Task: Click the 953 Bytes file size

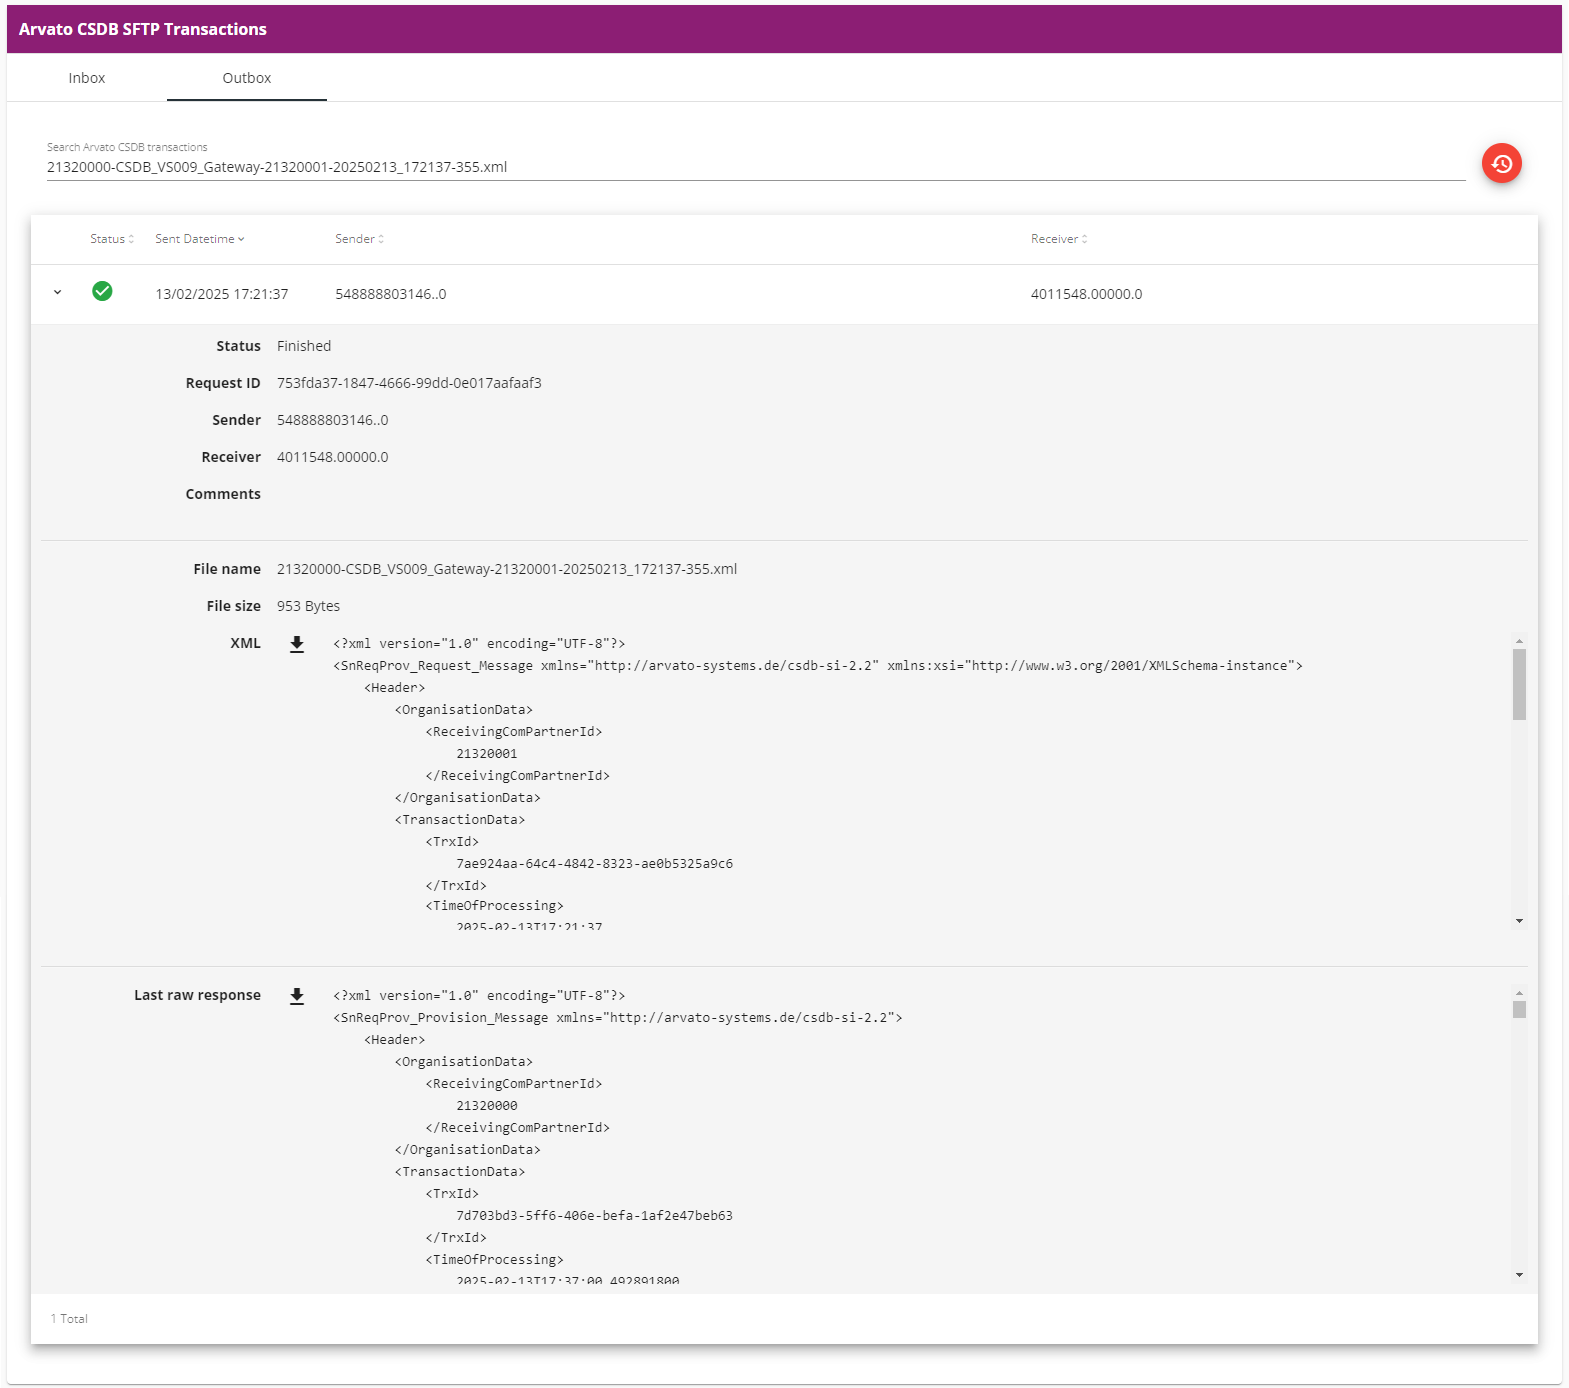Action: [308, 606]
